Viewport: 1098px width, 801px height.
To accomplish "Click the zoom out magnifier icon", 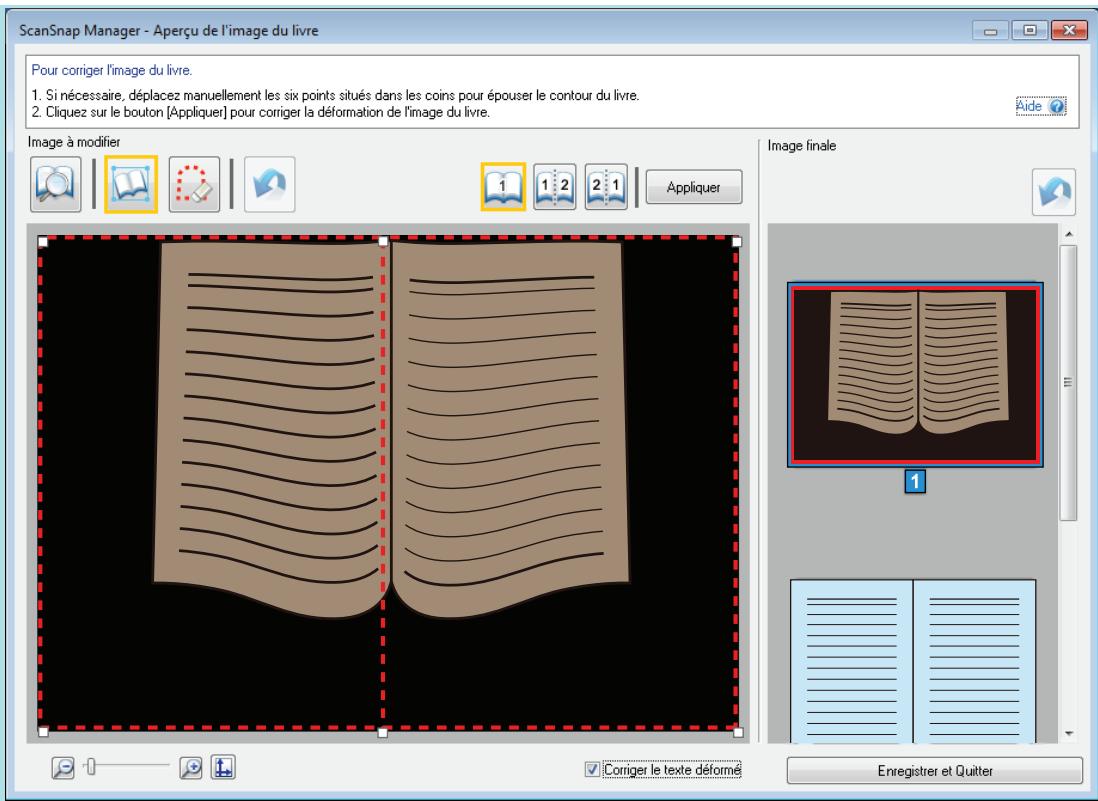I will pos(62,767).
